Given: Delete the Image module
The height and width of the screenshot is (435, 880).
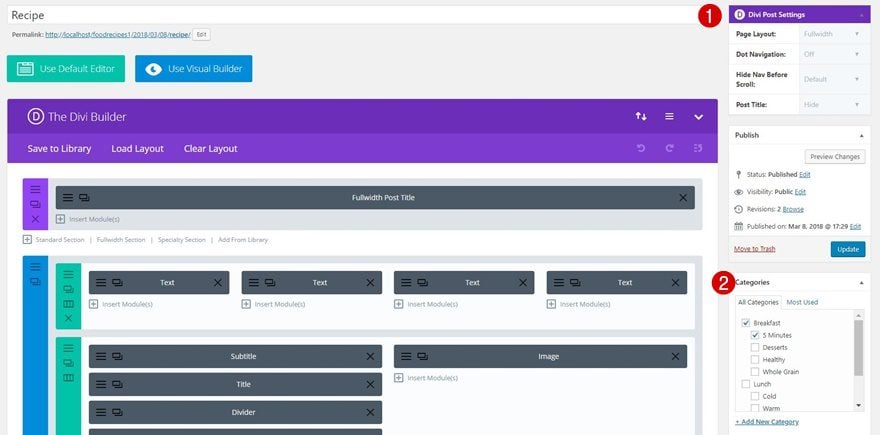Looking at the screenshot, I should click(675, 356).
